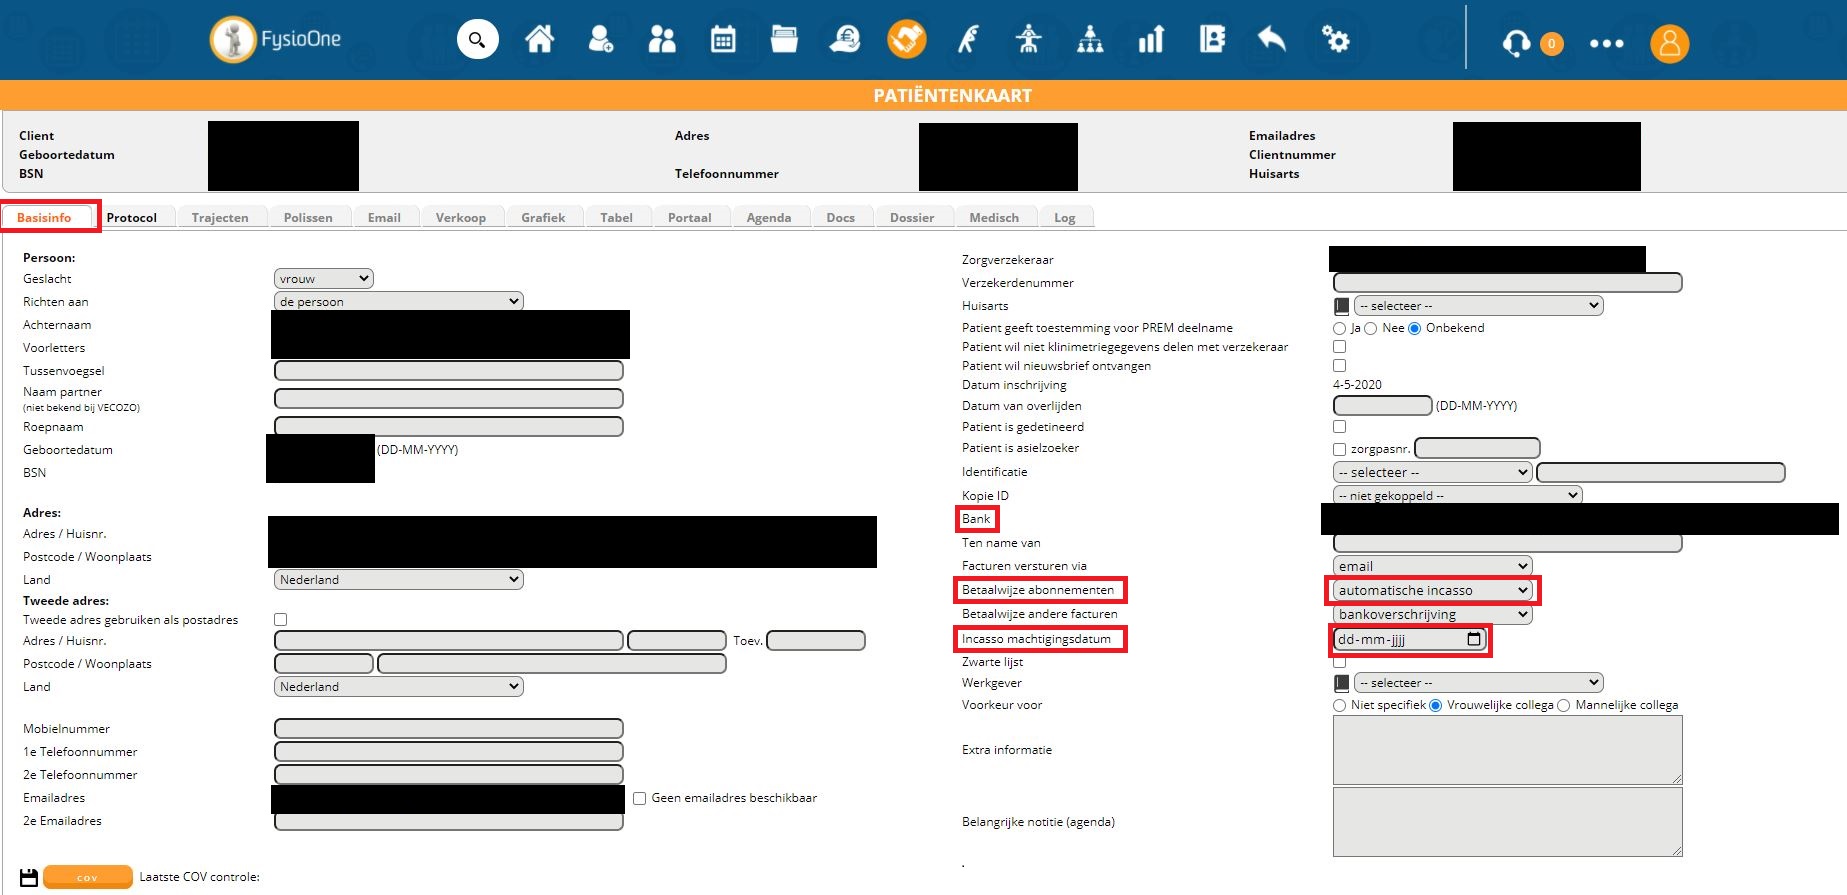Click the save floppy disk icon
This screenshot has width=1847, height=895.
pos(29,877)
